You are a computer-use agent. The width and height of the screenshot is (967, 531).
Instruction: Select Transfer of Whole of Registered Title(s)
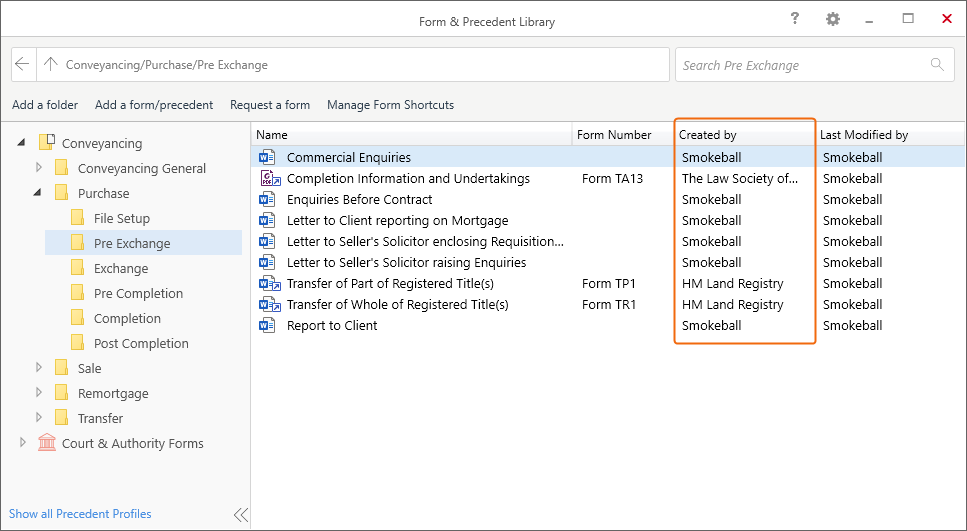(398, 304)
